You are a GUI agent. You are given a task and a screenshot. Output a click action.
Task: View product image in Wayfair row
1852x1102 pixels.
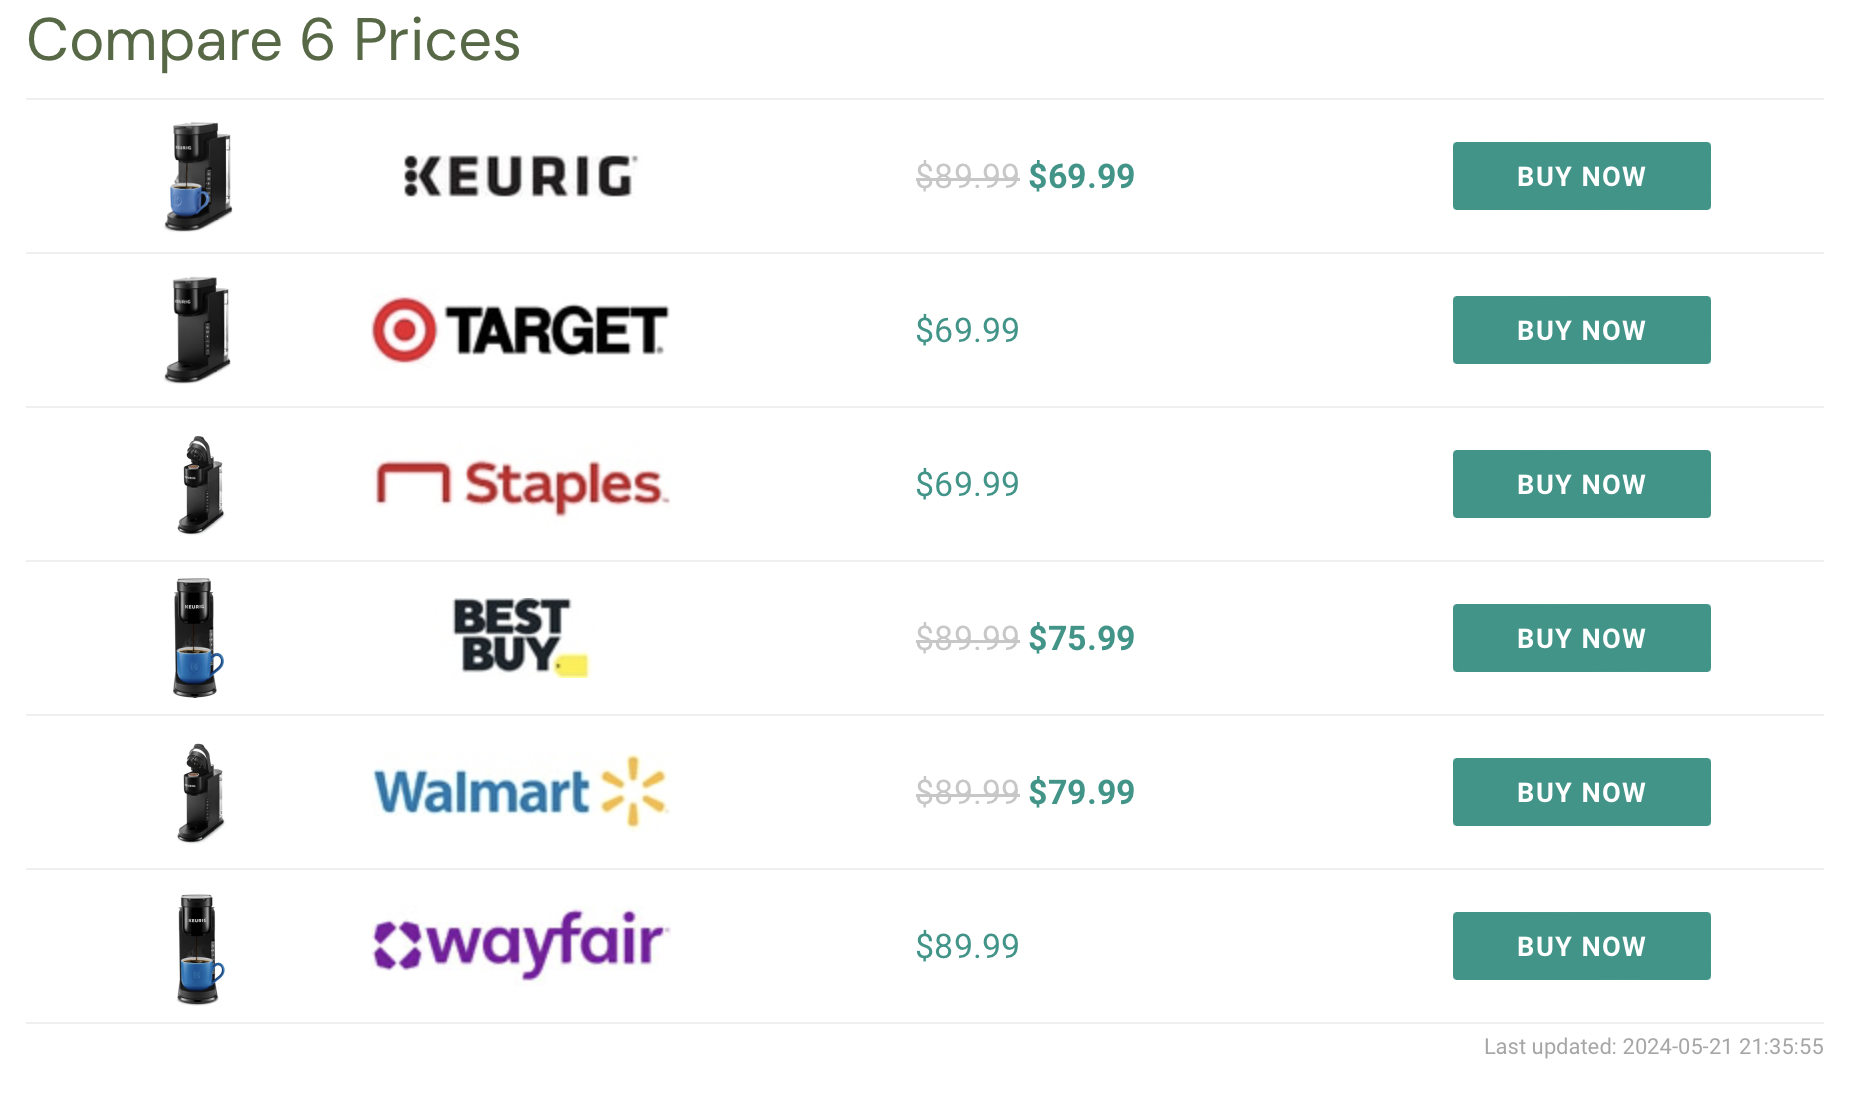coord(199,948)
